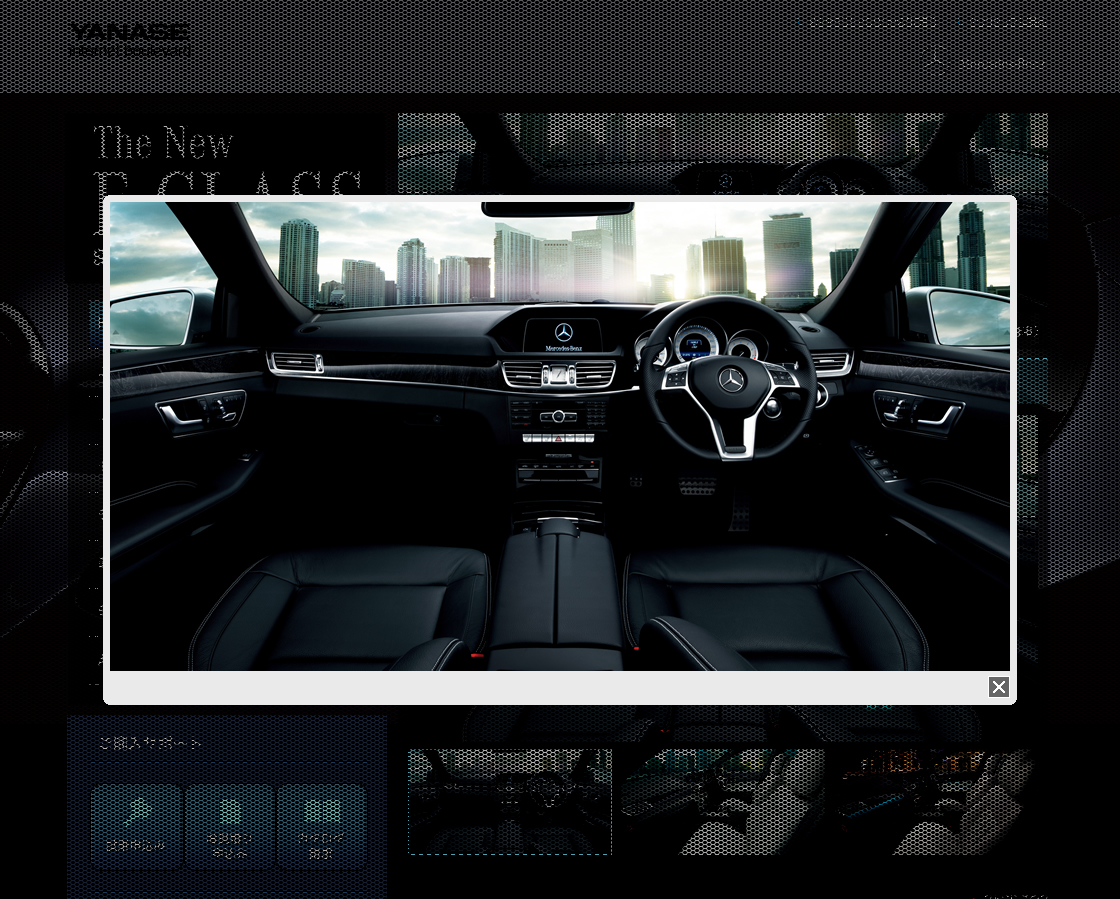
Task: Select the dashboard thumbnail with dashed border
Action: (510, 802)
